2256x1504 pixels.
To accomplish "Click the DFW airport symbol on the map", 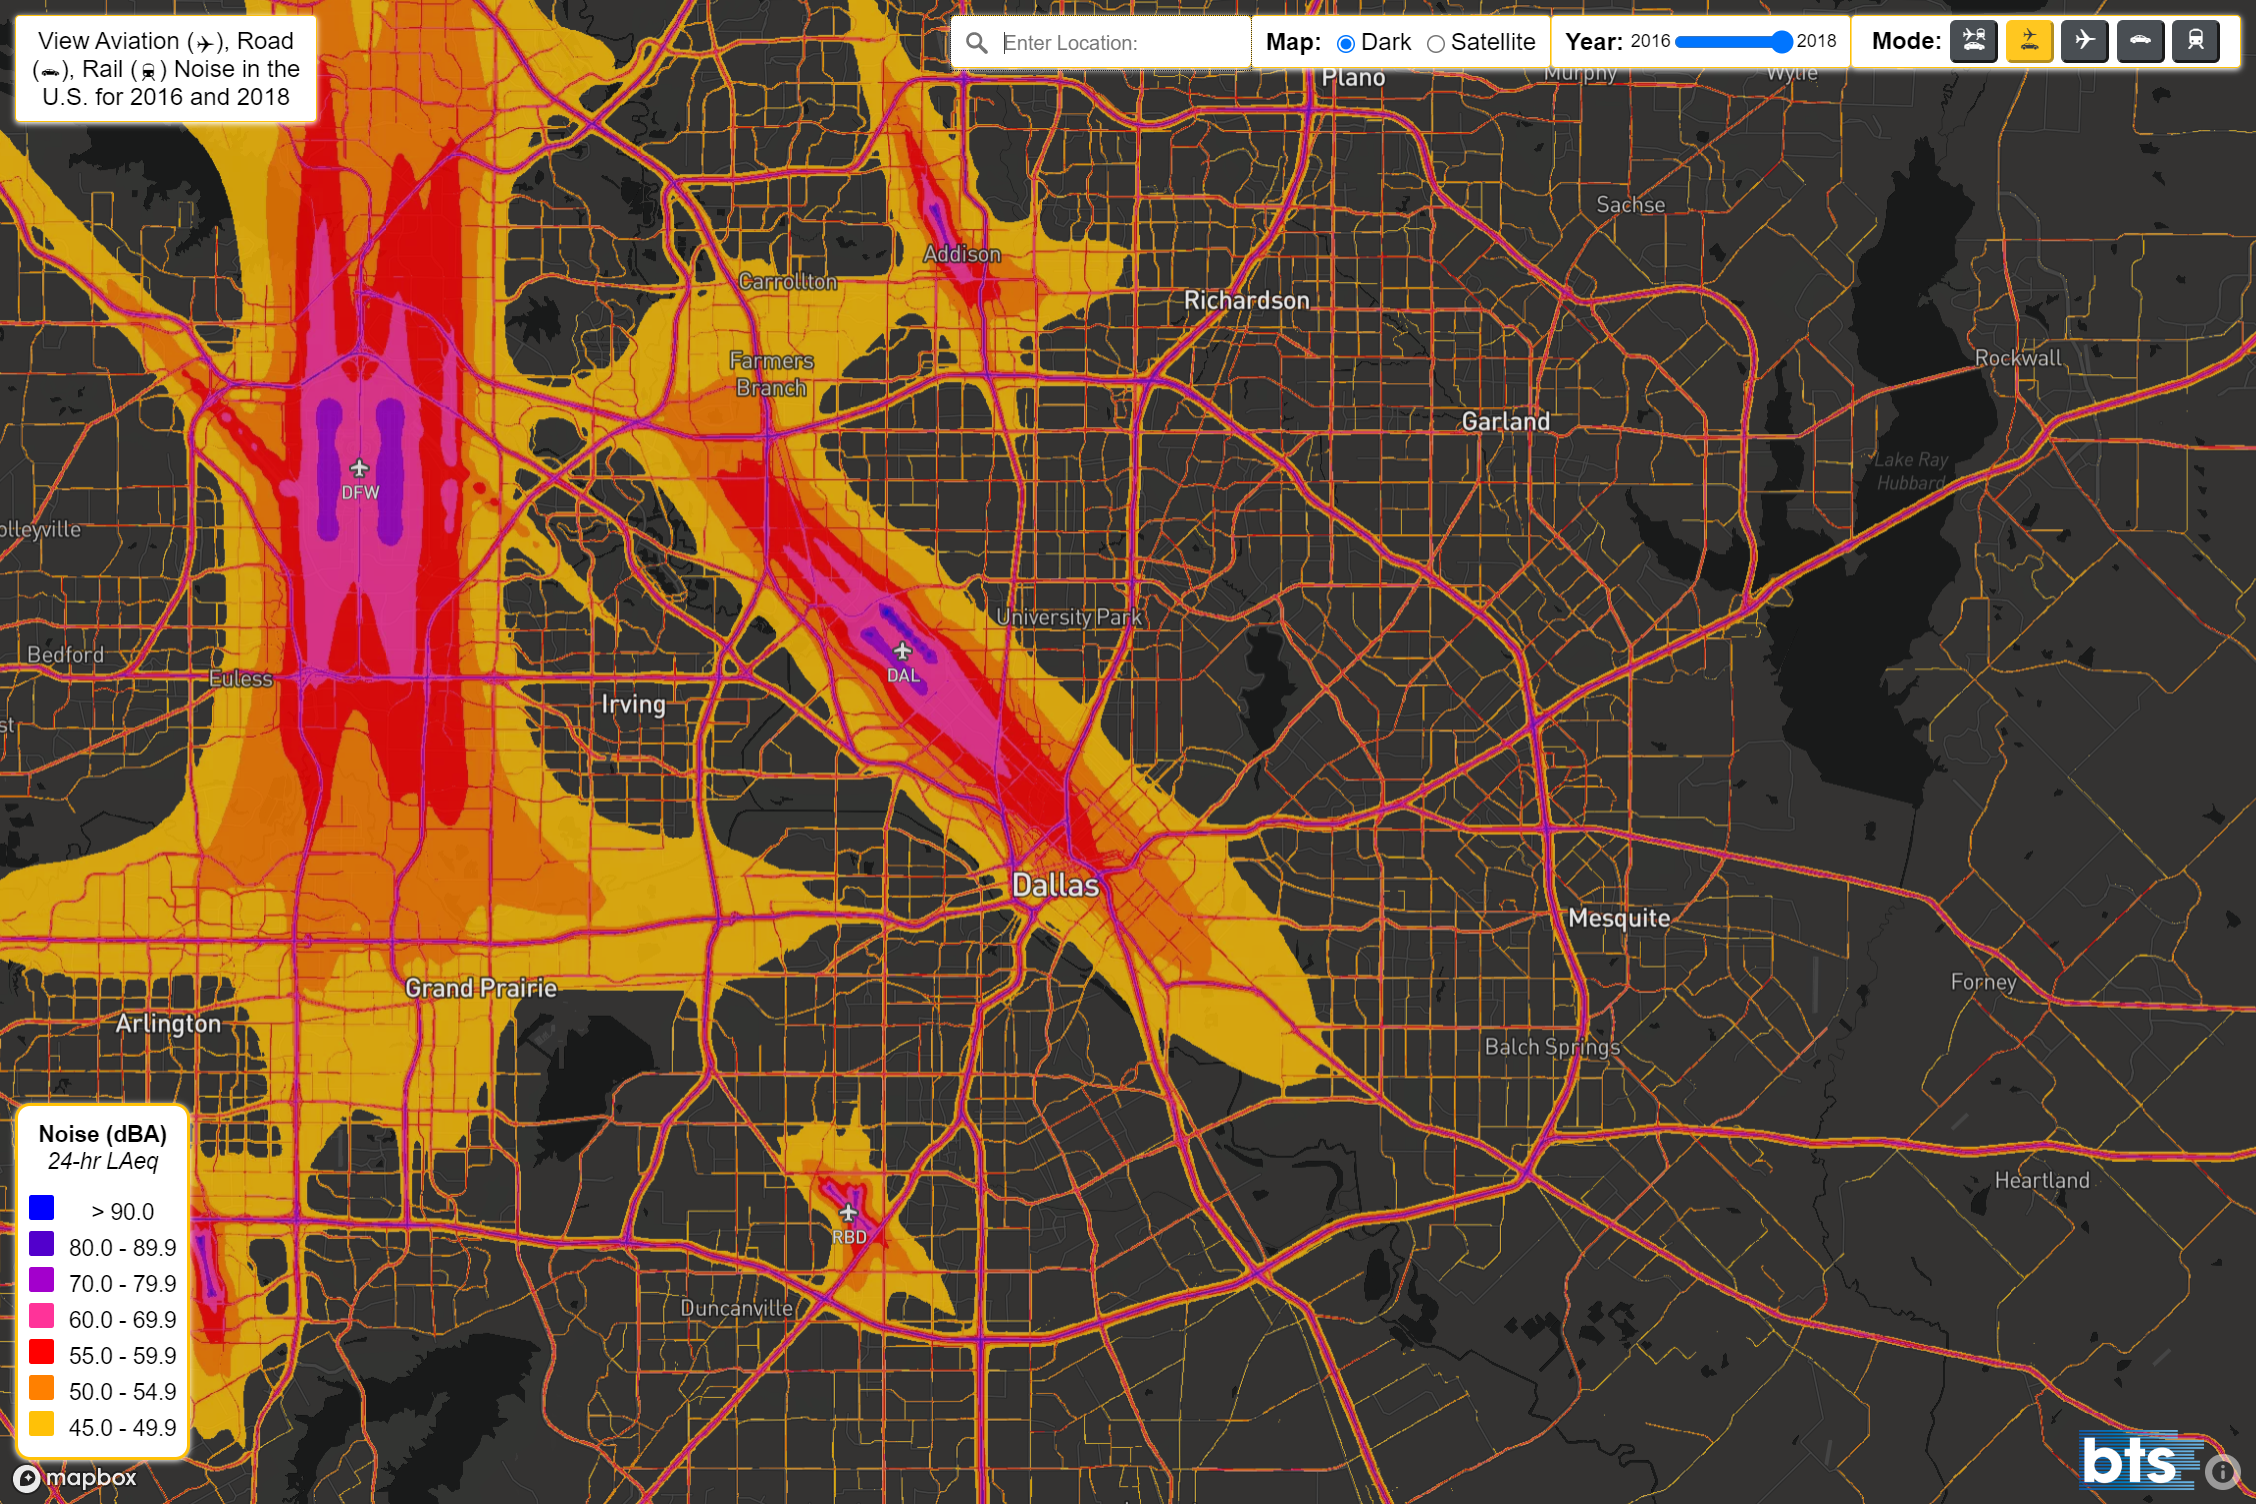I will pos(361,466).
